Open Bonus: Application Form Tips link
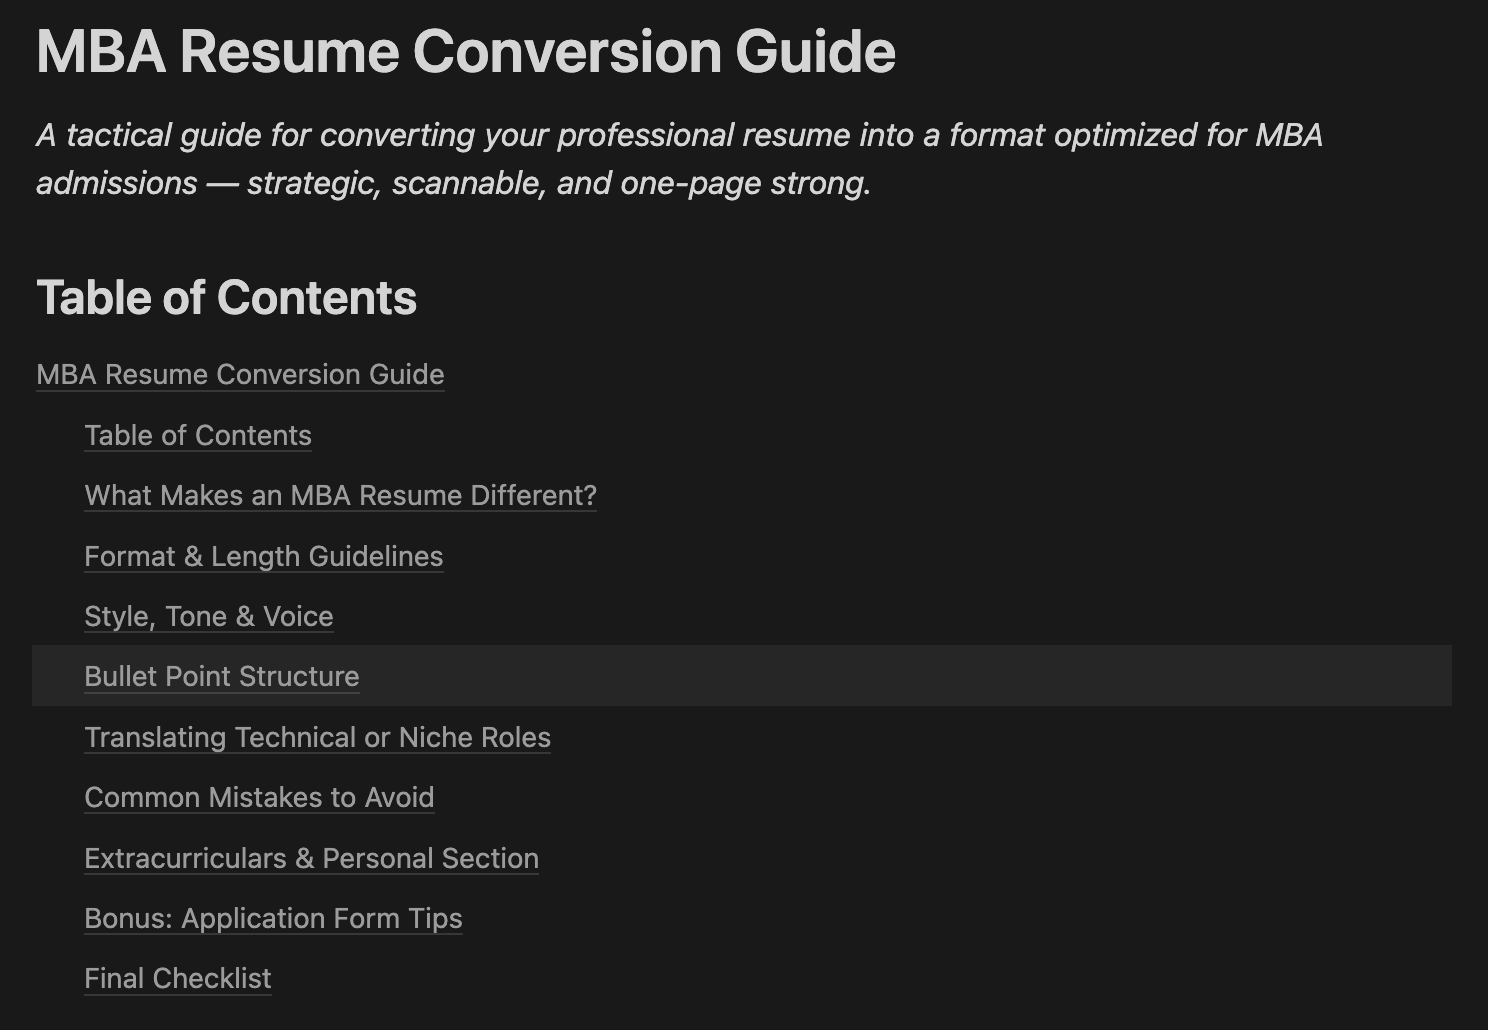 tap(273, 919)
